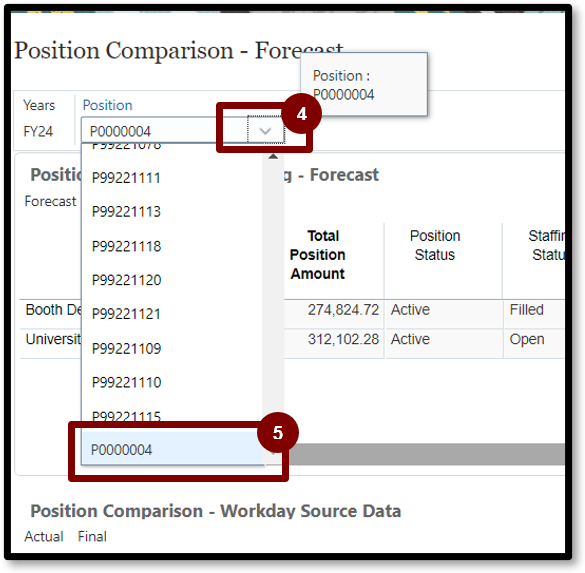Screen dimensions: 585x573
Task: Open the Position dropdown chevron
Action: 266,131
